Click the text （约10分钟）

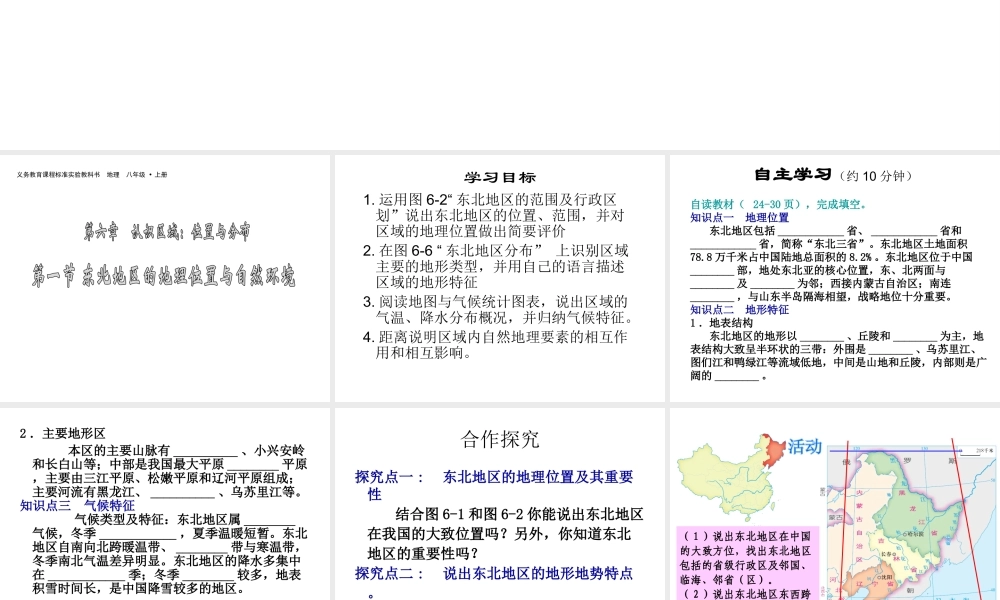click(x=876, y=176)
